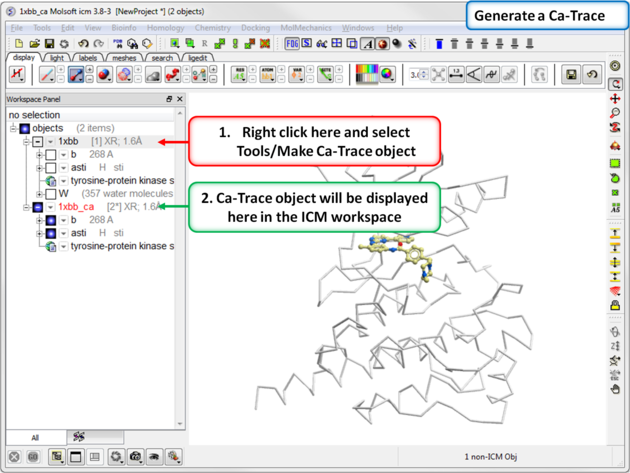Toggle display checkbox for W water molecules

(x=50, y=194)
